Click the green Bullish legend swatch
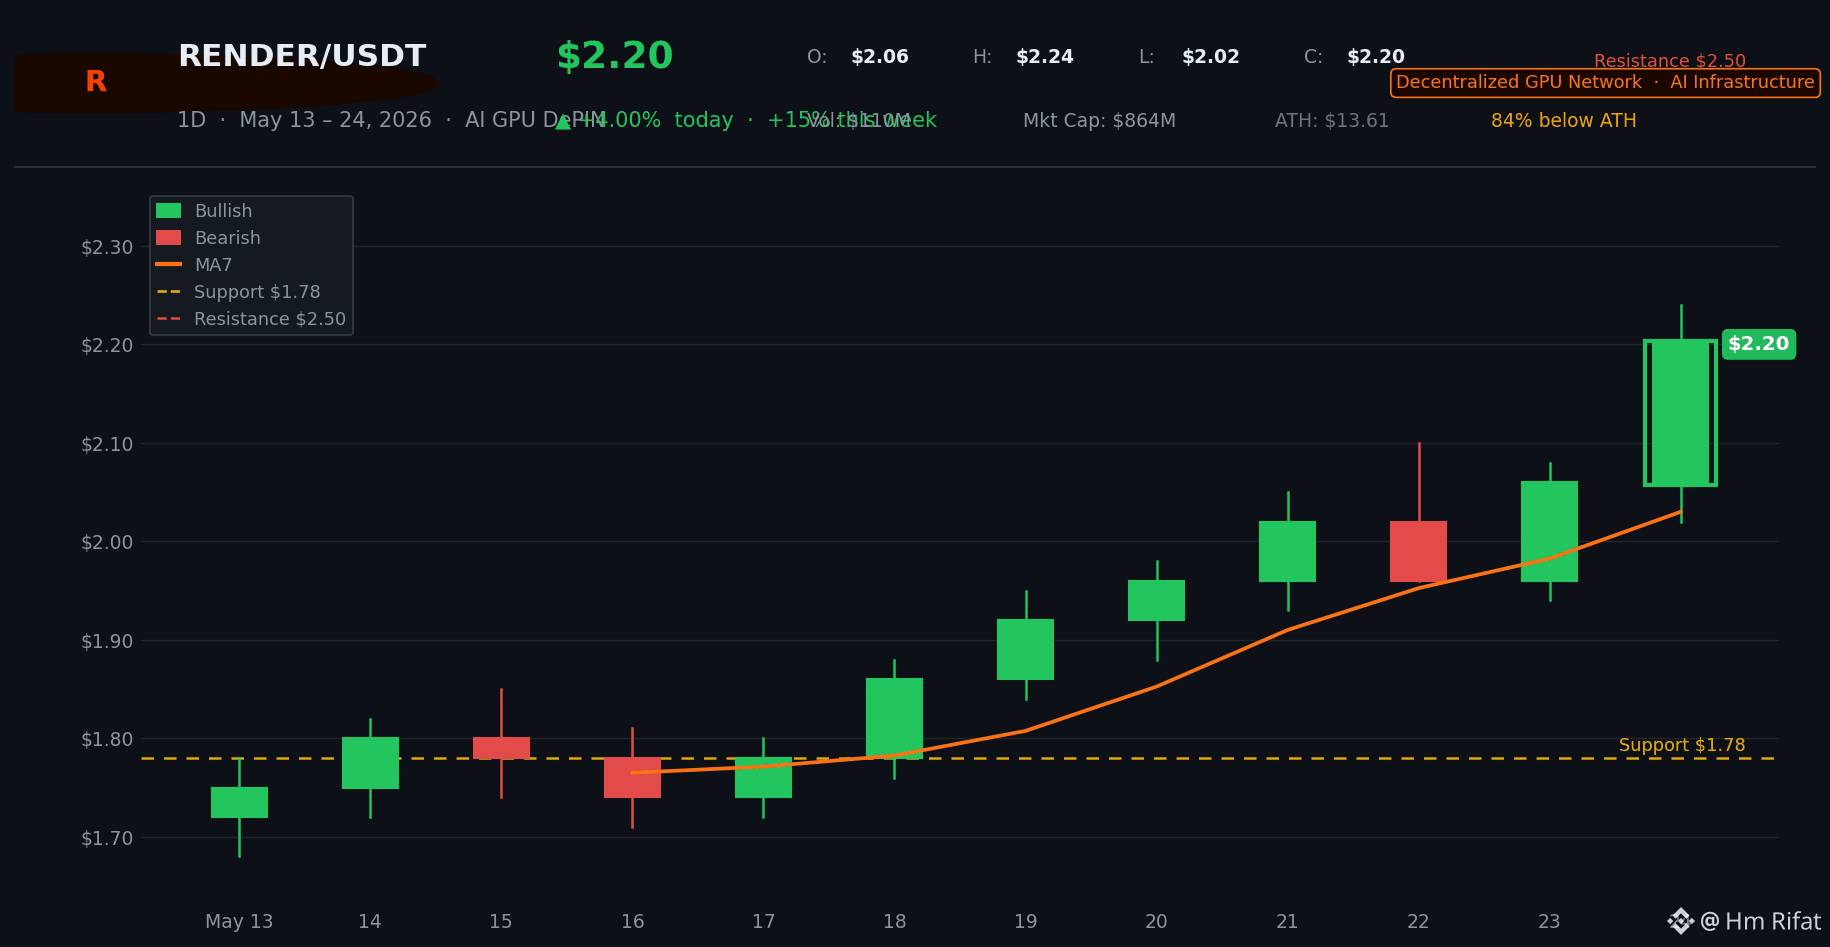Viewport: 1830px width, 947px height. [169, 211]
